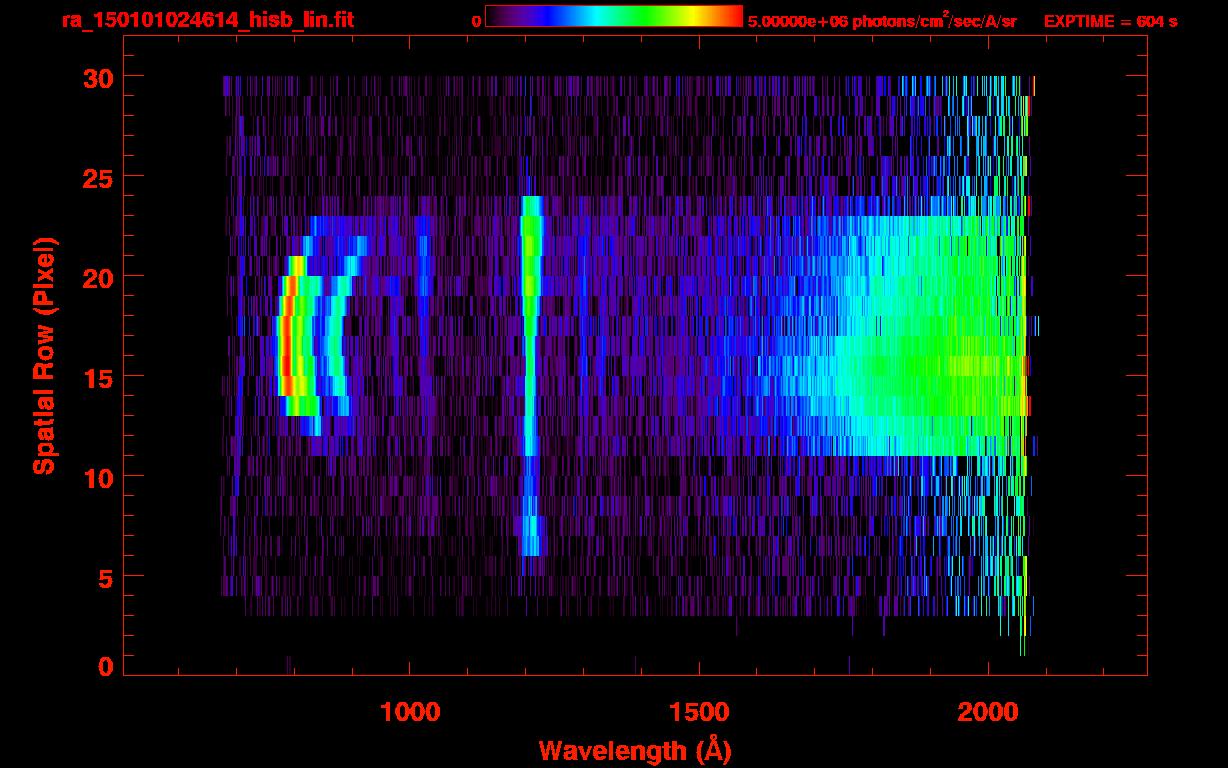Click the 1000 wavelength tick label

409,712
